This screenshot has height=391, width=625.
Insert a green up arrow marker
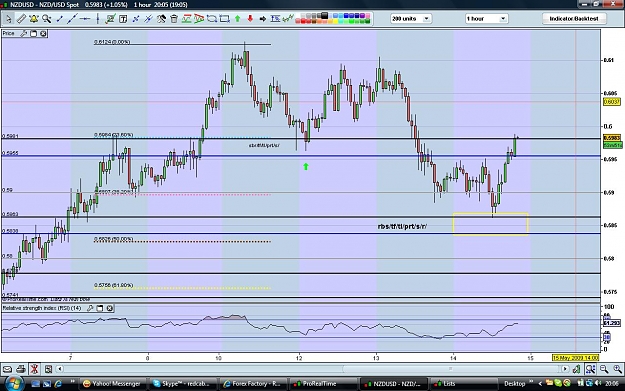(x=237, y=19)
